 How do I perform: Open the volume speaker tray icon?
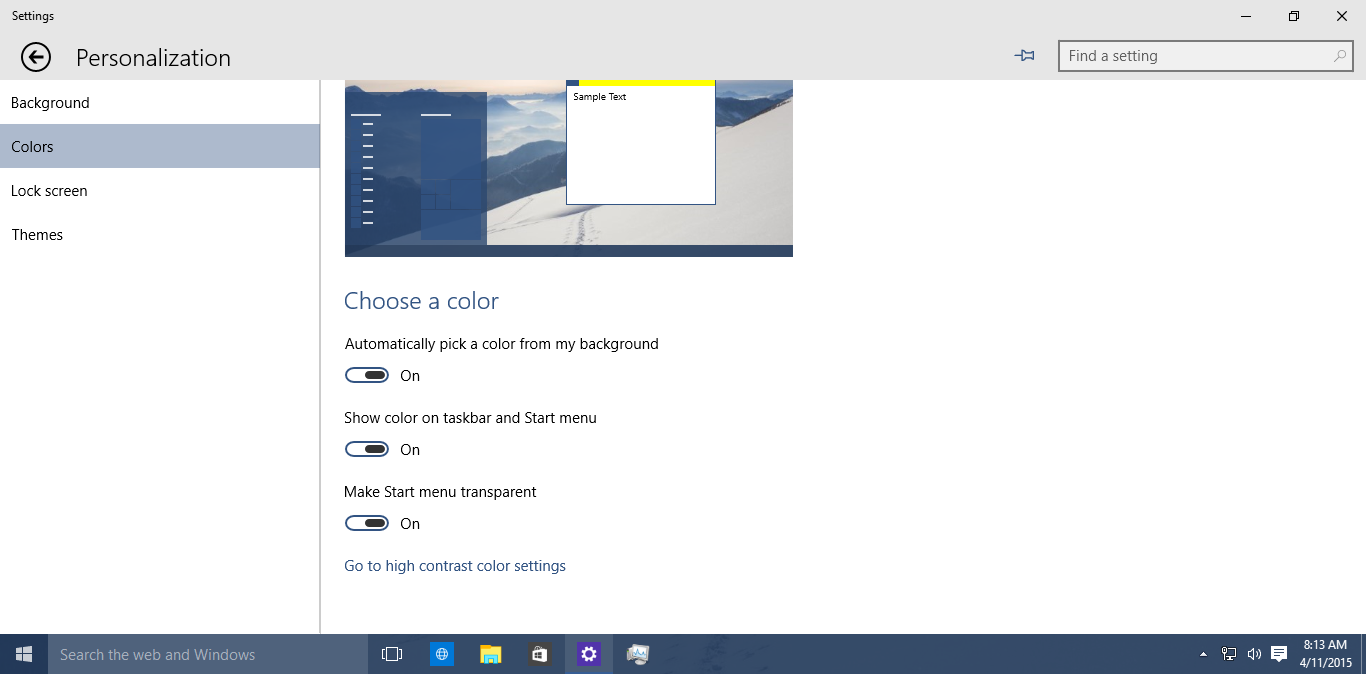tap(1254, 654)
